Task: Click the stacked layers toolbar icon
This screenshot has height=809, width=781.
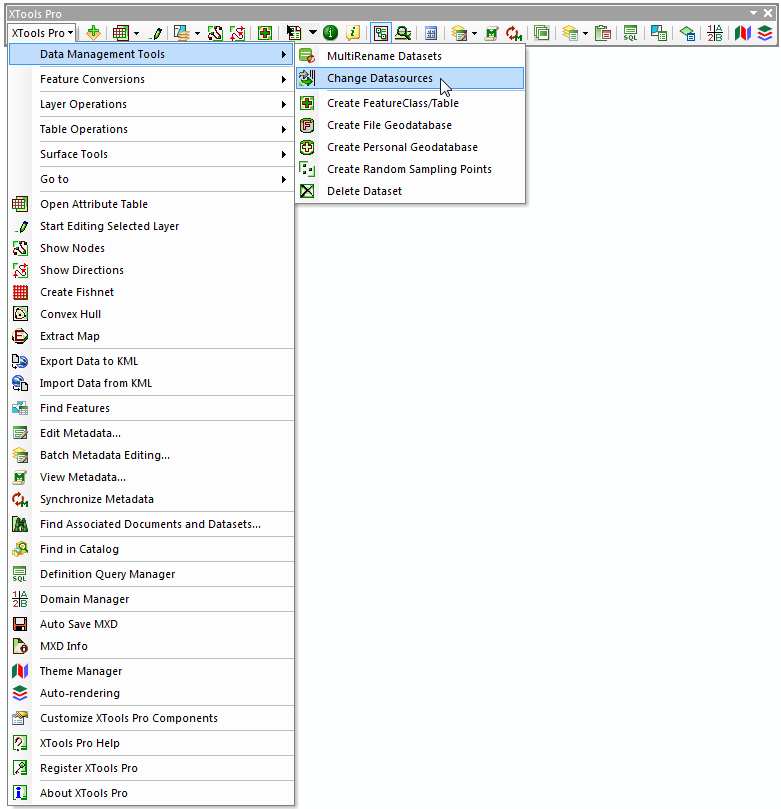Action: pyautogui.click(x=182, y=33)
